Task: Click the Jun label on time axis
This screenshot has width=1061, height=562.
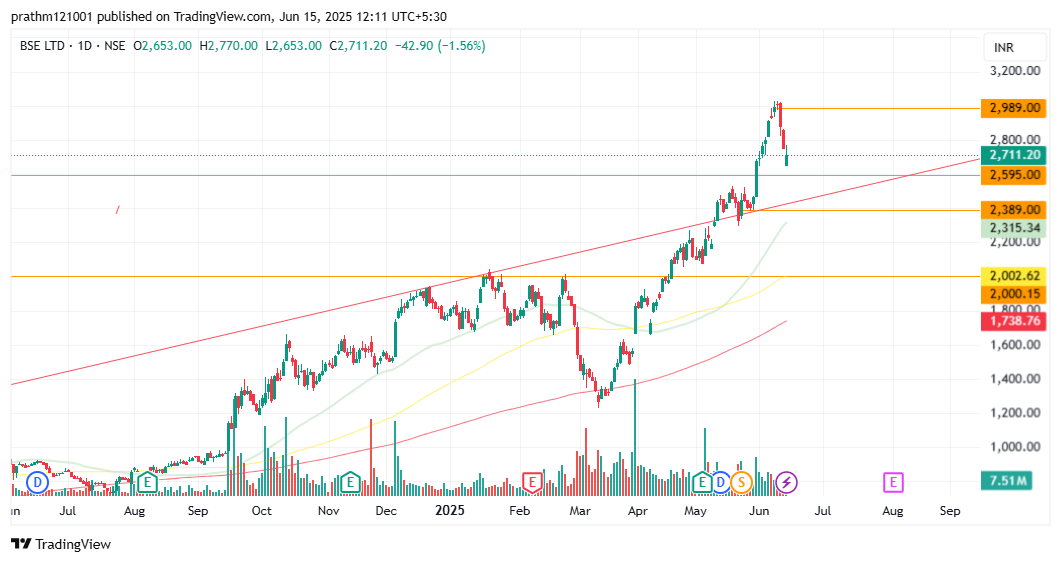Action: coord(759,511)
